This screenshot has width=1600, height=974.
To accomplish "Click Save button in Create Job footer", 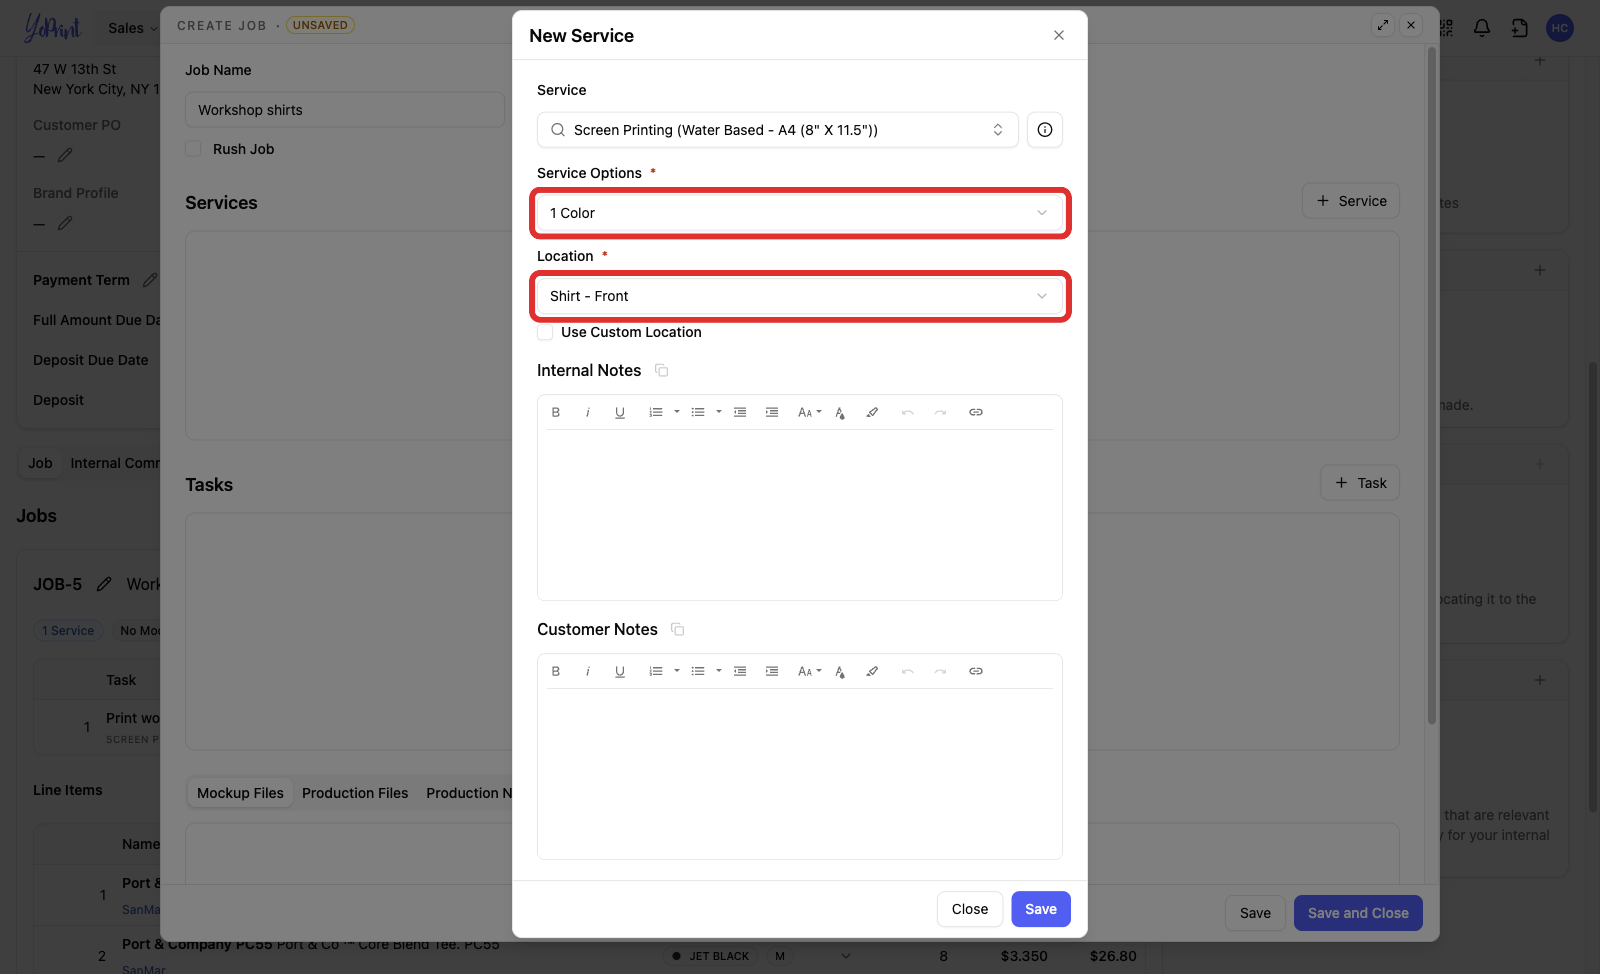I will point(1255,913).
